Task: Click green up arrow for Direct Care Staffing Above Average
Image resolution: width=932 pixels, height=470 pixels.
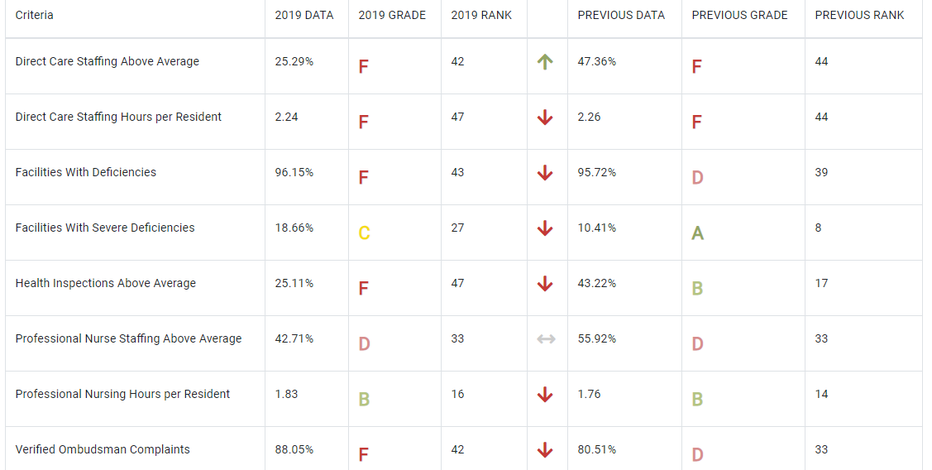Action: 545,62
